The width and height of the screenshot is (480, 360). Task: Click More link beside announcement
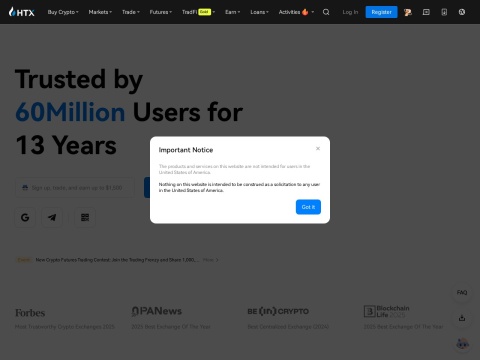tap(210, 260)
